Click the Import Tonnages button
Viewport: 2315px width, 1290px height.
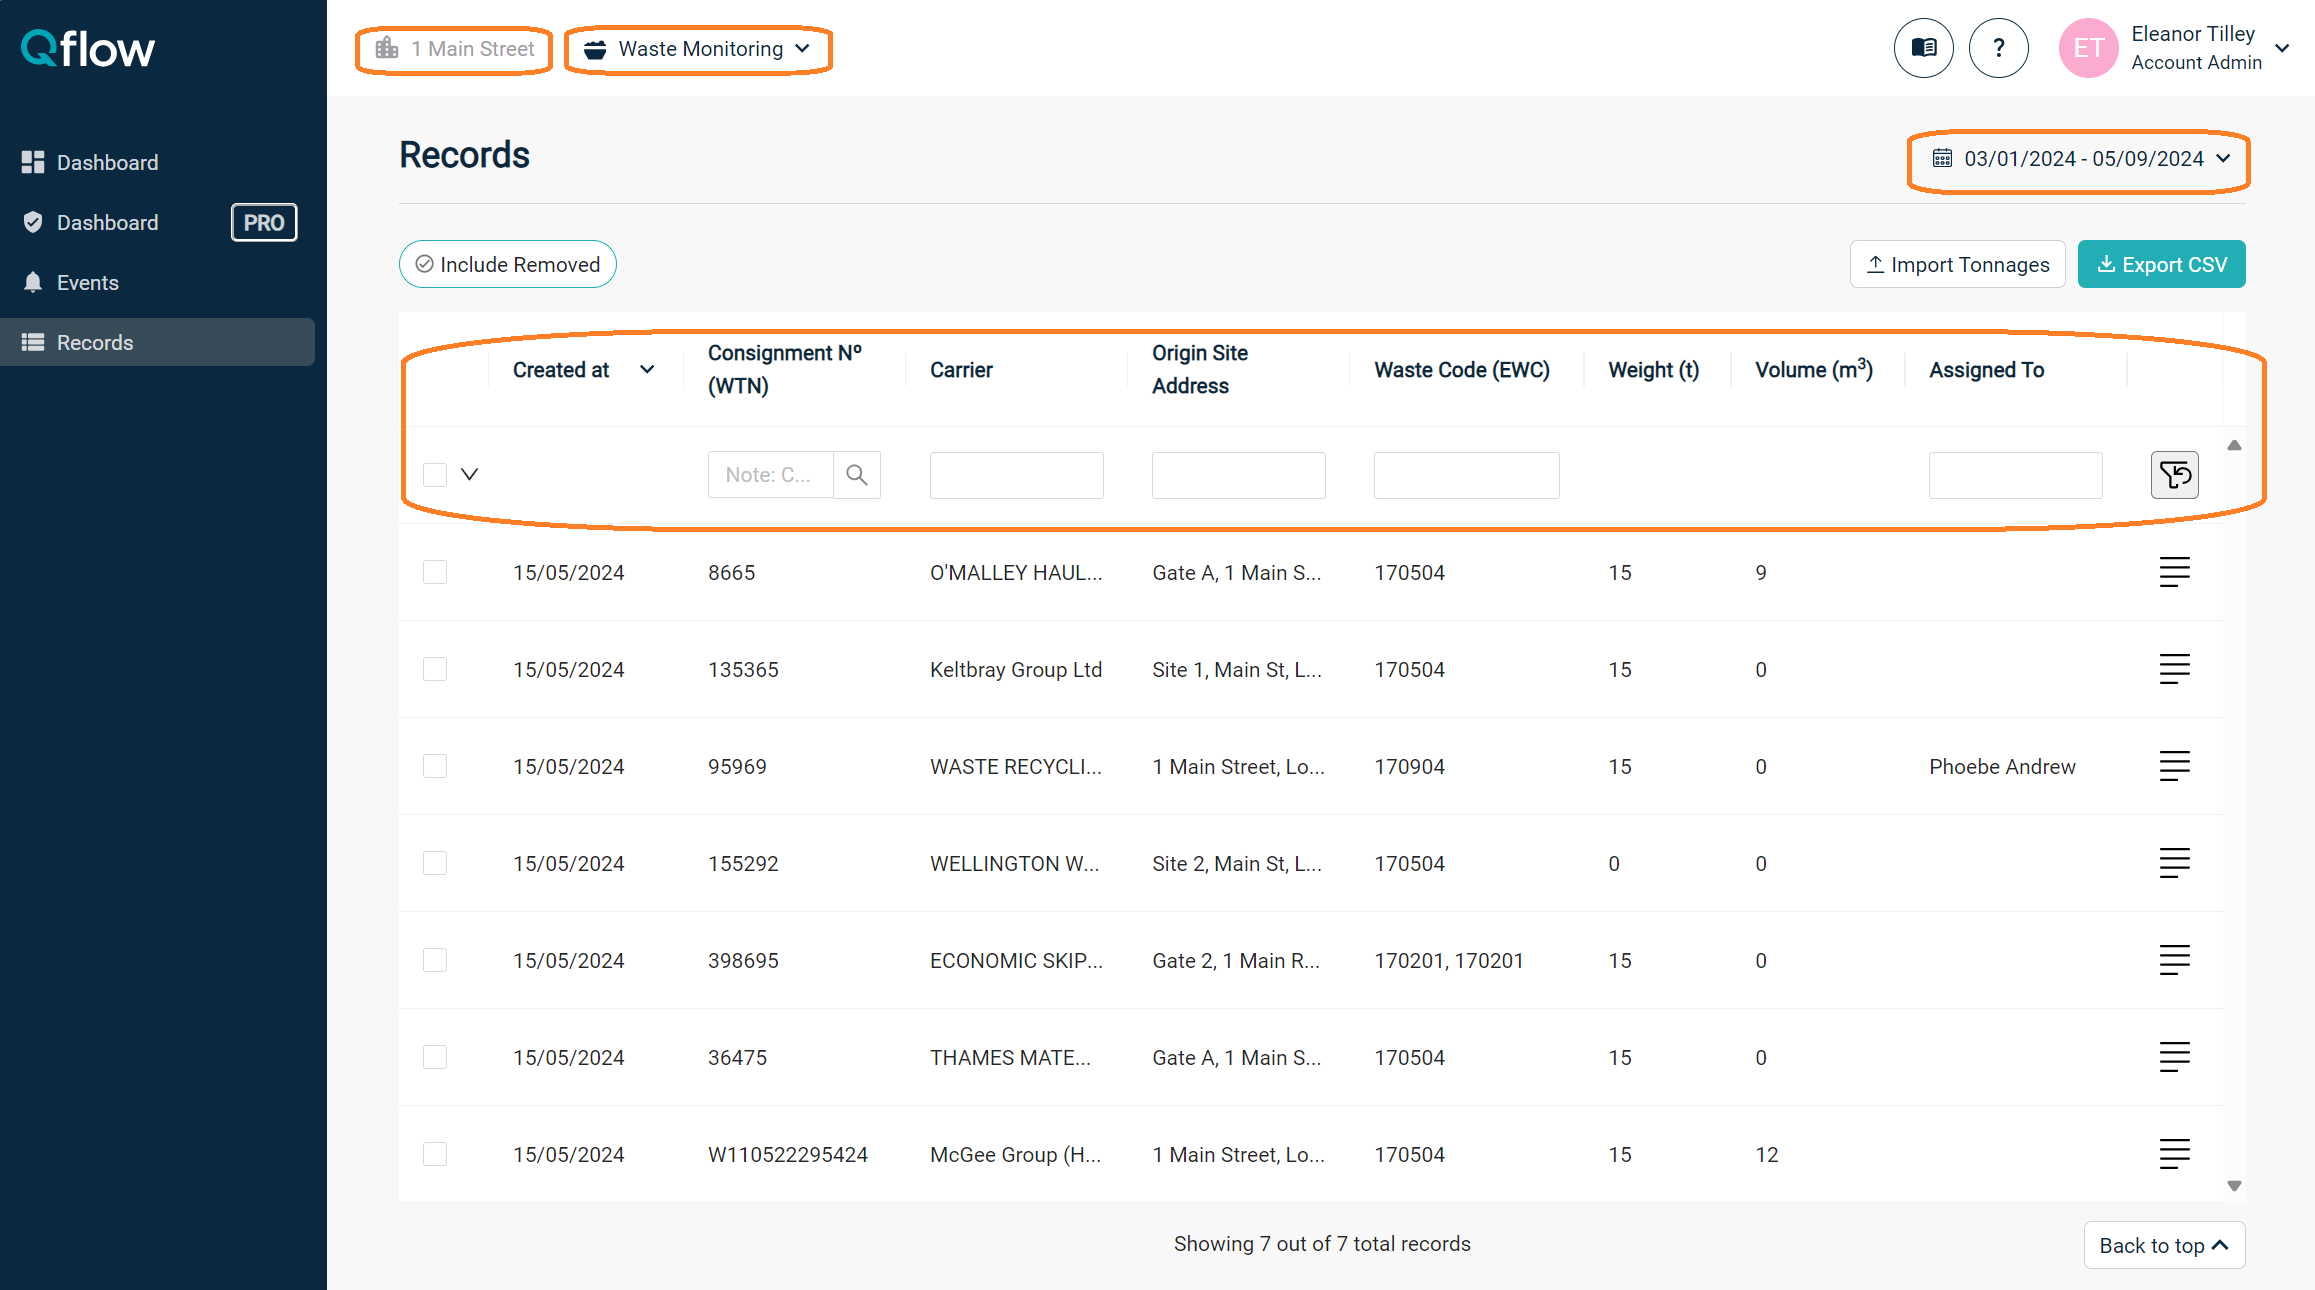click(x=1957, y=264)
